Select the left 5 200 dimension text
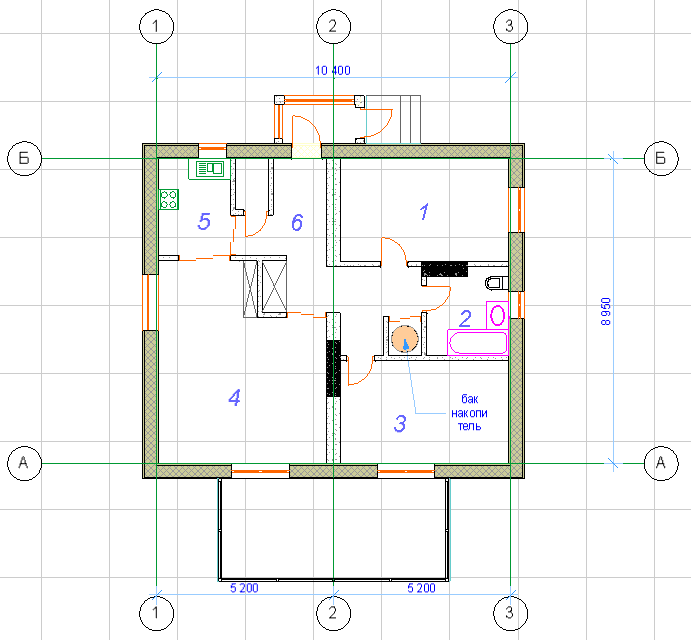691x640 pixels. pyautogui.click(x=244, y=588)
